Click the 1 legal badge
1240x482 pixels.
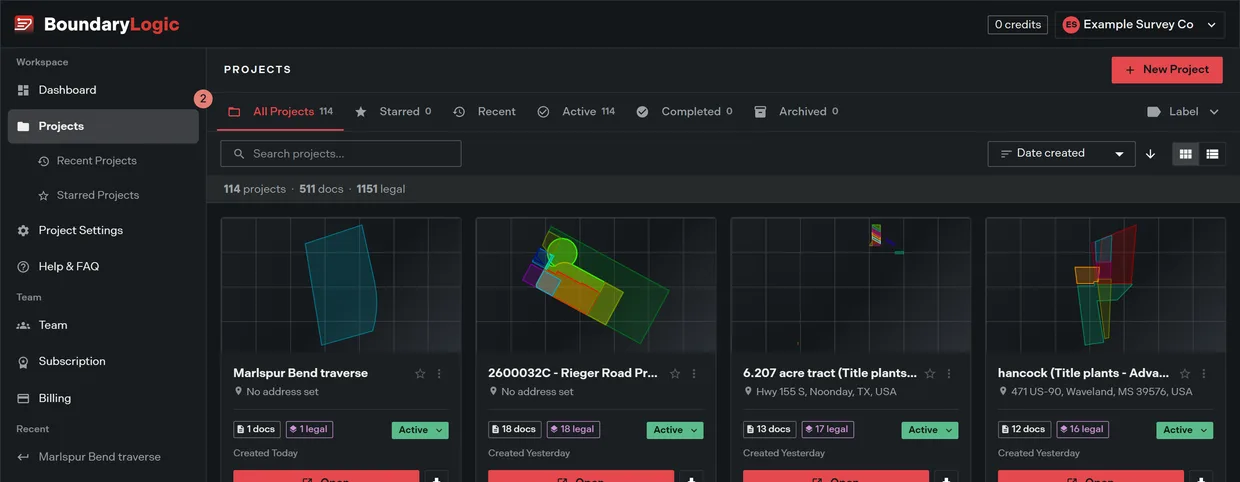coord(309,430)
